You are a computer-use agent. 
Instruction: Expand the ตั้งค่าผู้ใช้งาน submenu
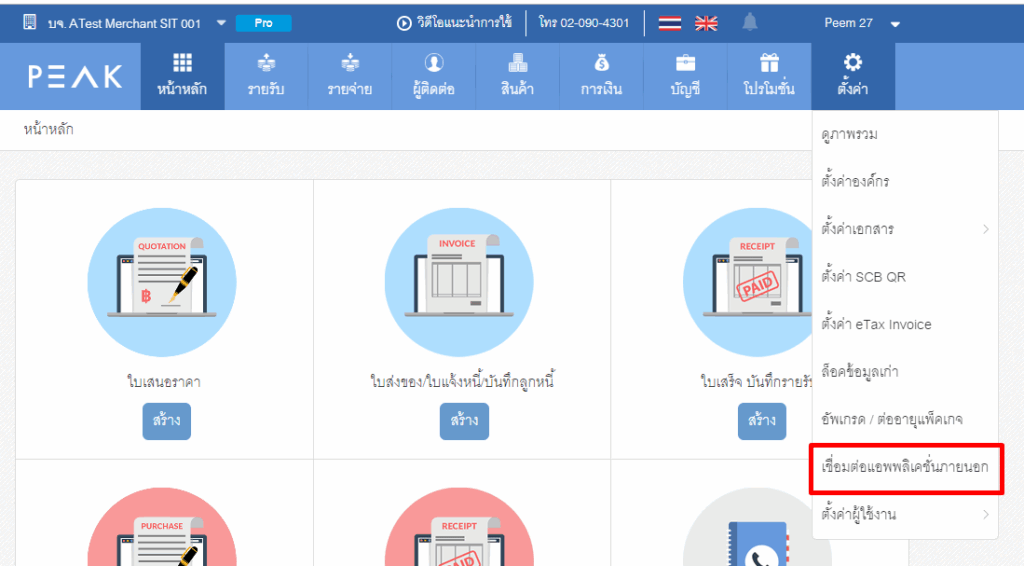tap(904, 515)
